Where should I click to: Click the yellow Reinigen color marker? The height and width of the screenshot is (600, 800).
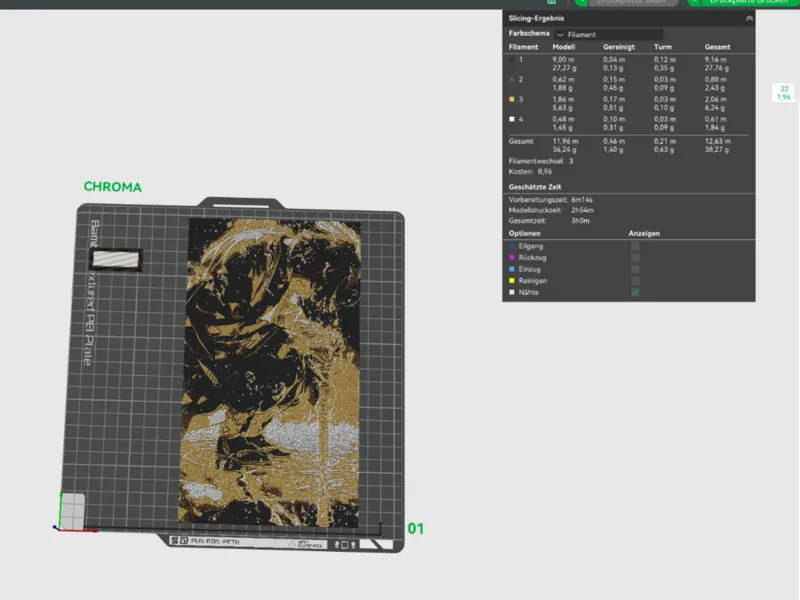click(512, 281)
